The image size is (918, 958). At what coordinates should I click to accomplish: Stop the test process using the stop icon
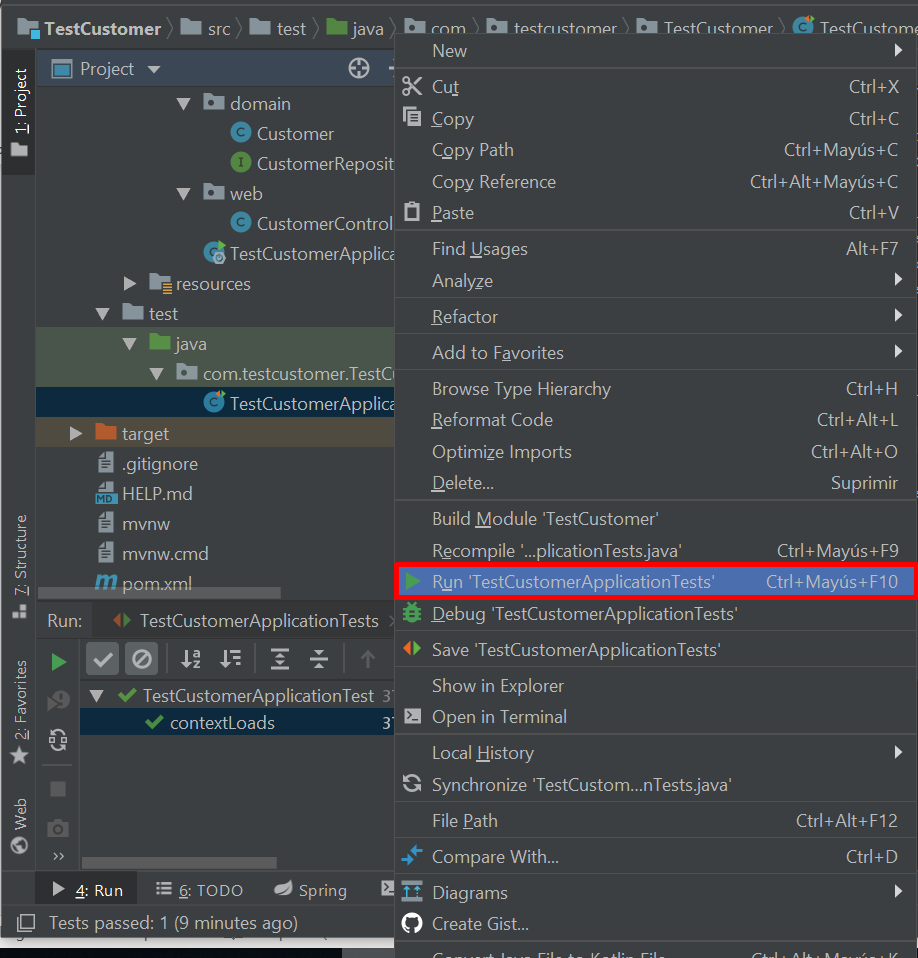click(58, 788)
